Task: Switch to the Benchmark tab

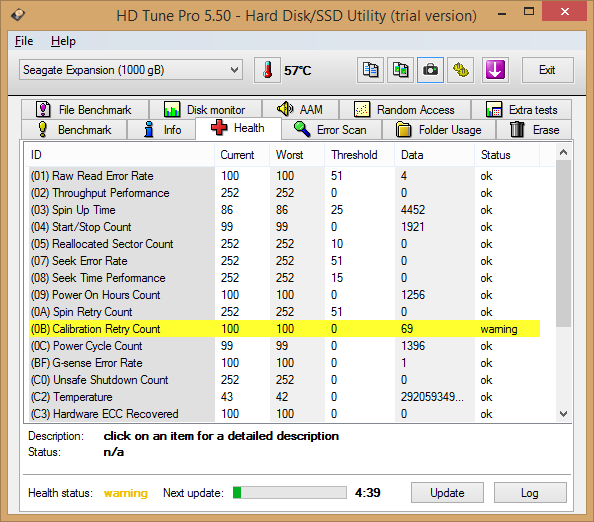Action: point(74,130)
